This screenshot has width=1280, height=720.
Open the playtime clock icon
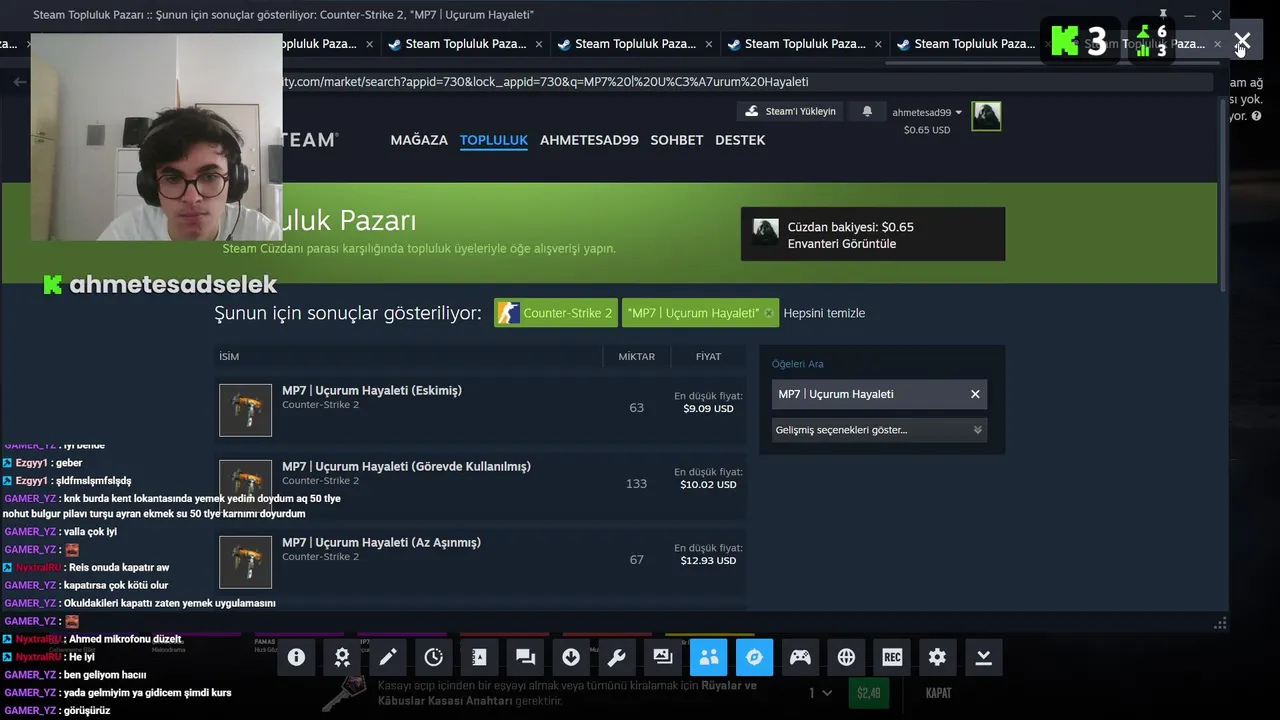434,657
